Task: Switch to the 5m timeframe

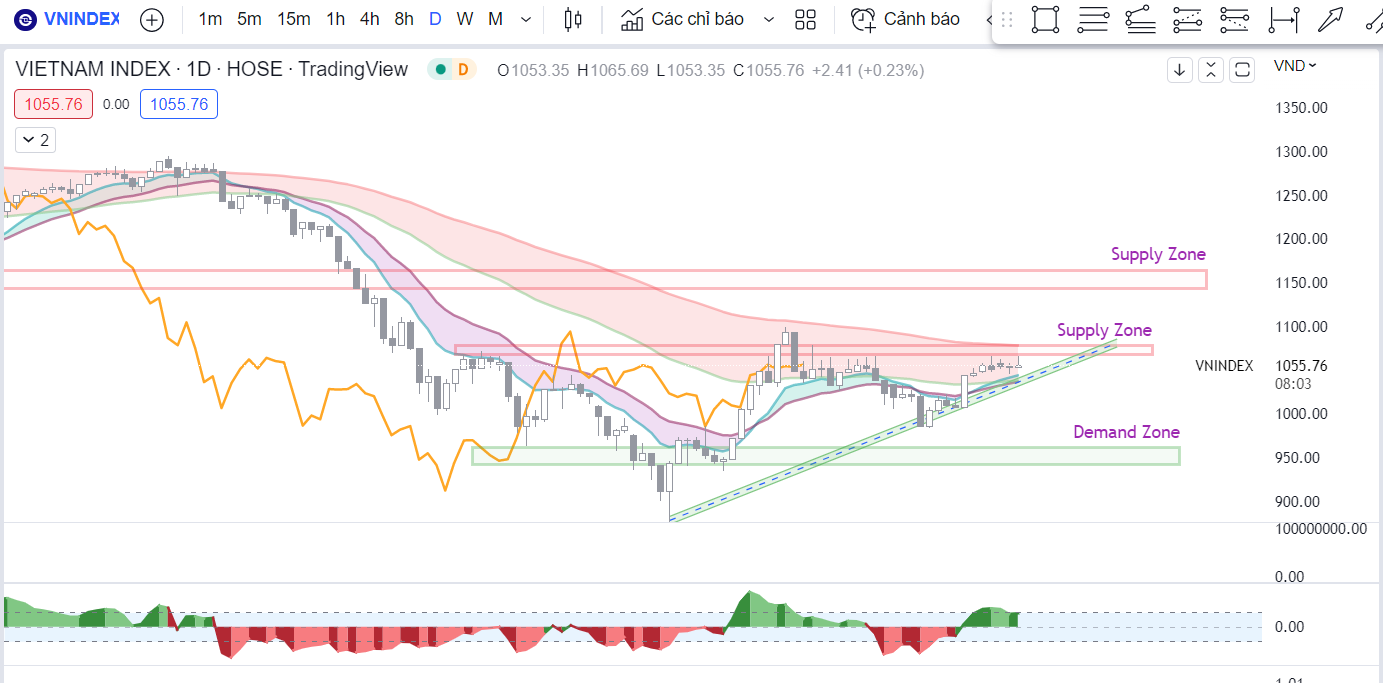Action: point(249,19)
